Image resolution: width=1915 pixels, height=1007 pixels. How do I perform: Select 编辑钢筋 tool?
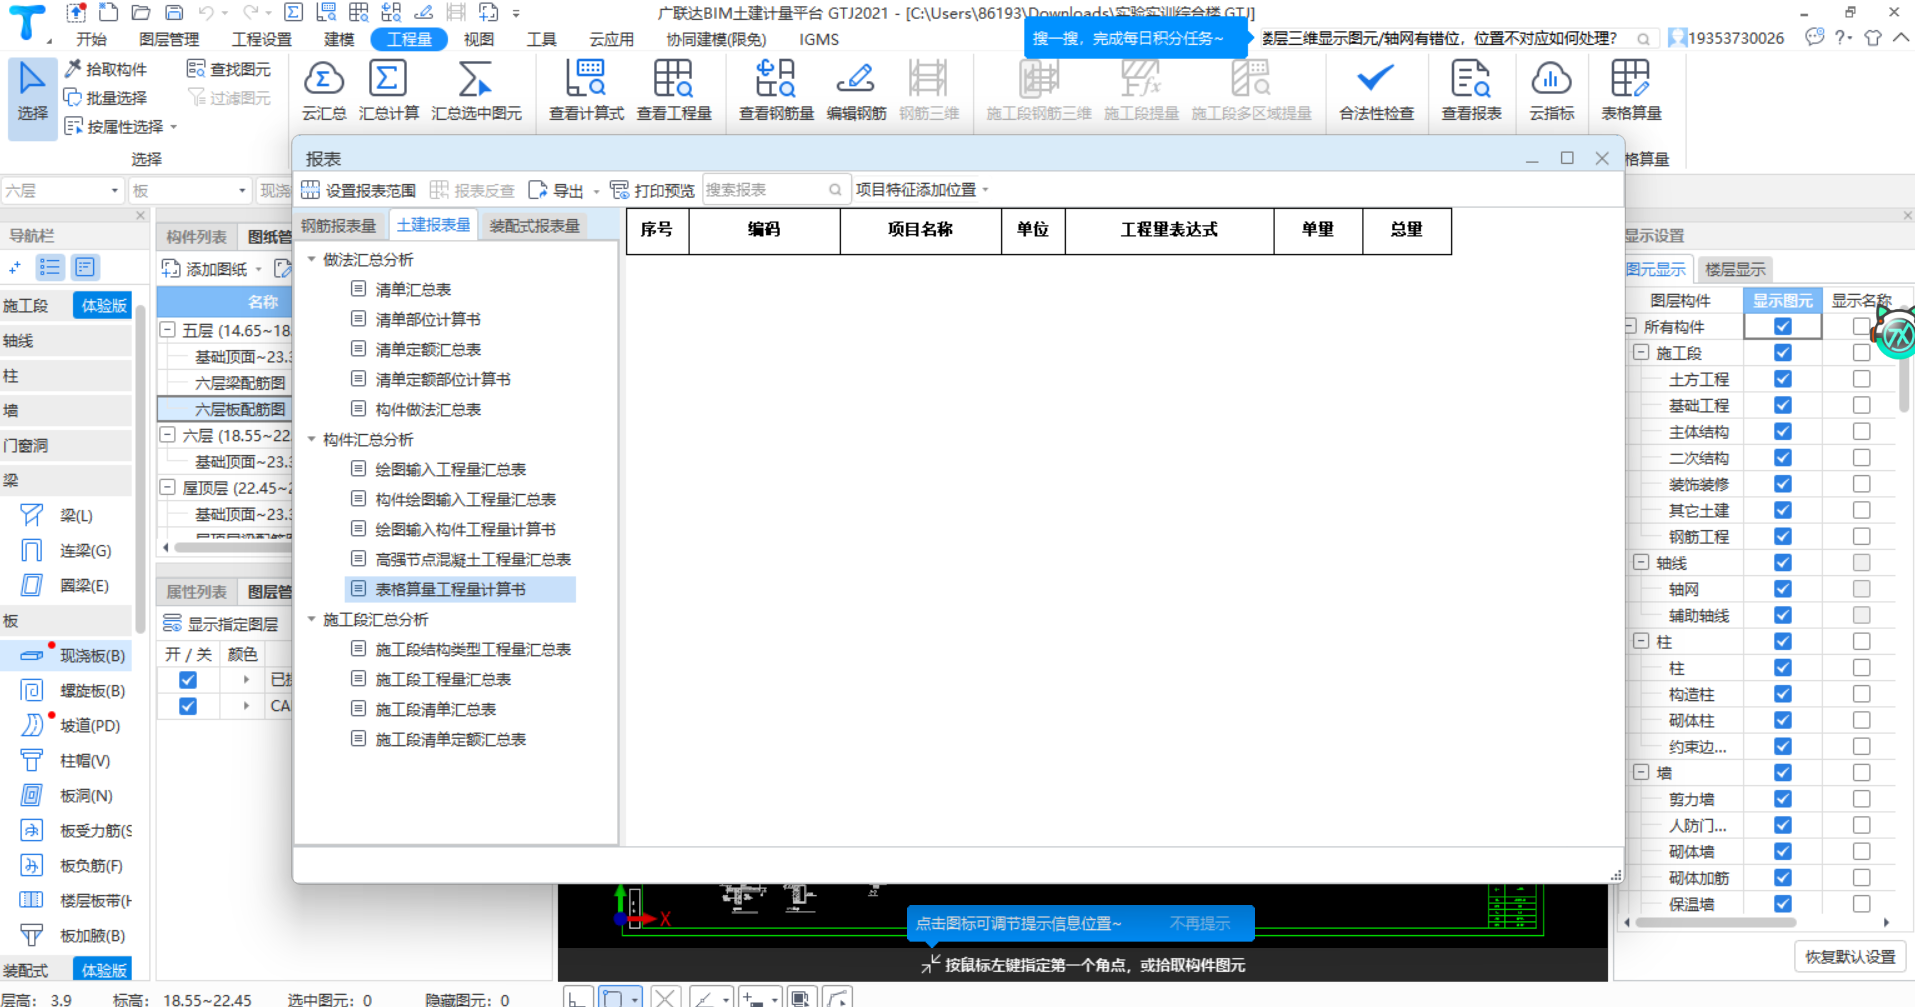tap(856, 90)
